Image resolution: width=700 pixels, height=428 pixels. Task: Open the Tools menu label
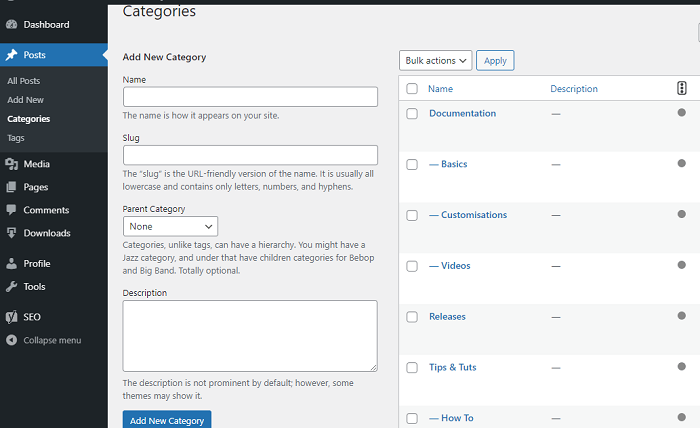click(x=34, y=287)
